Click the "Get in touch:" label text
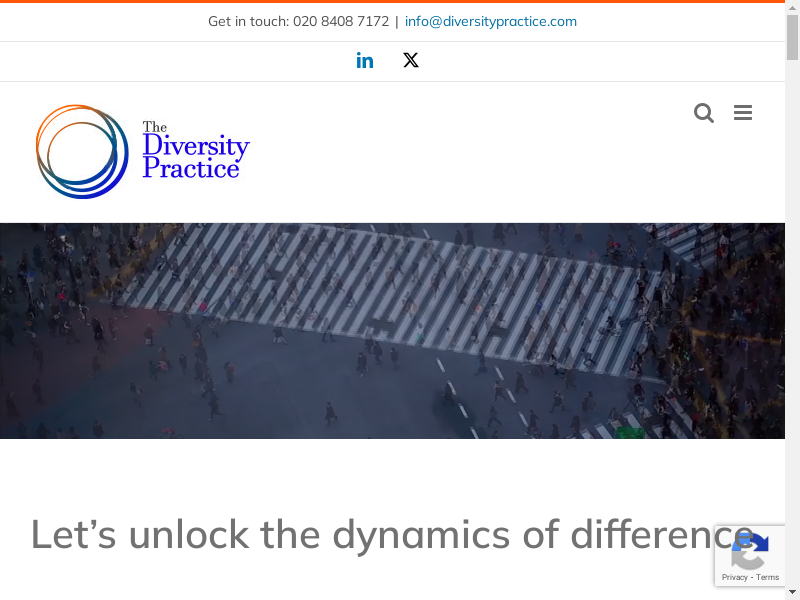Viewport: 800px width, 600px height. 248,21
